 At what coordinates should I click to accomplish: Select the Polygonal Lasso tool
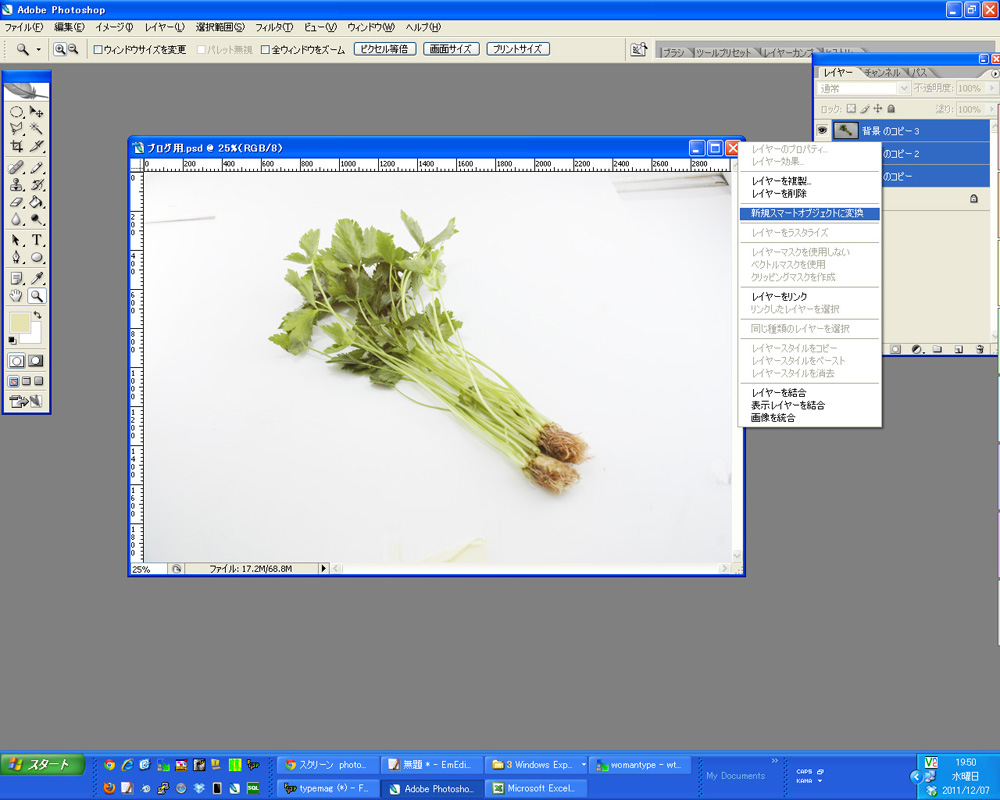(x=17, y=129)
